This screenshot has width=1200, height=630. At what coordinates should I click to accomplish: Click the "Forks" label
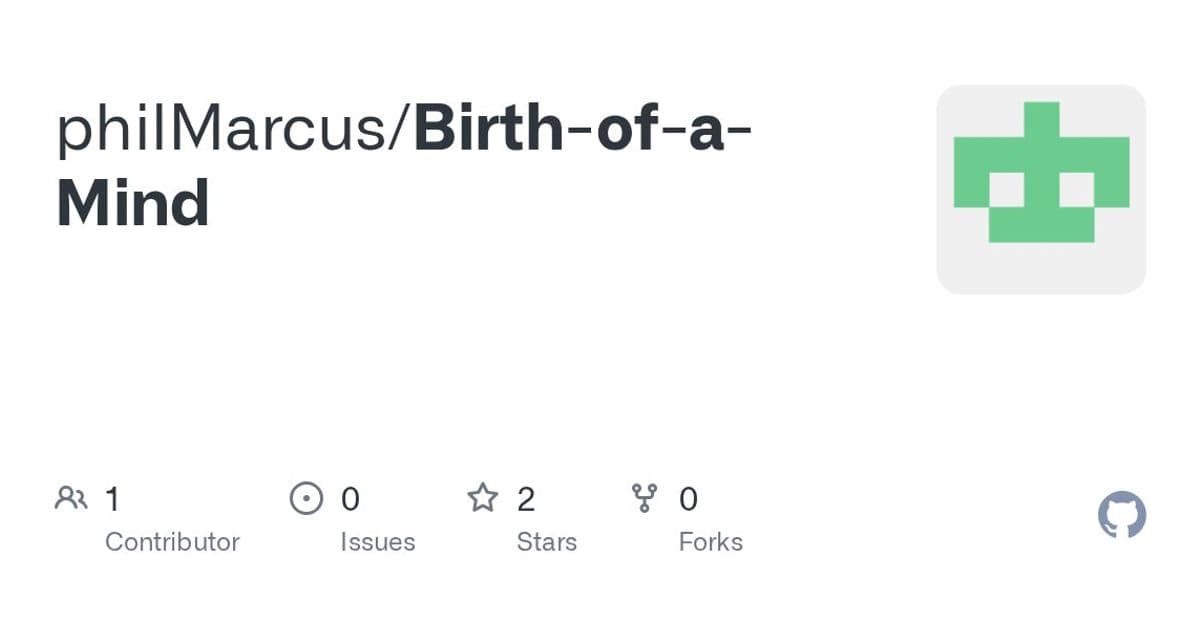pyautogui.click(x=710, y=542)
